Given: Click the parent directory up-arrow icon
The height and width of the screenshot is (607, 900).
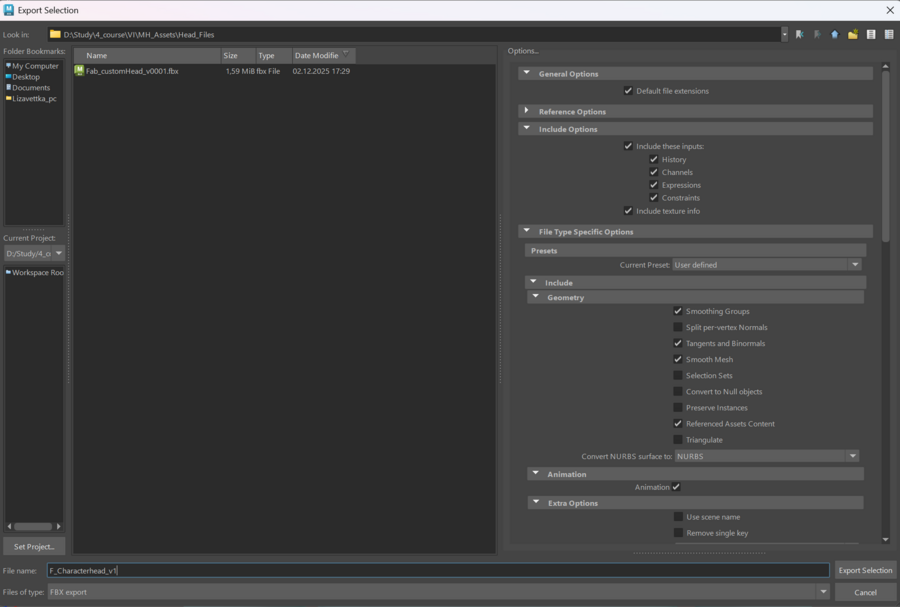Looking at the screenshot, I should (835, 34).
